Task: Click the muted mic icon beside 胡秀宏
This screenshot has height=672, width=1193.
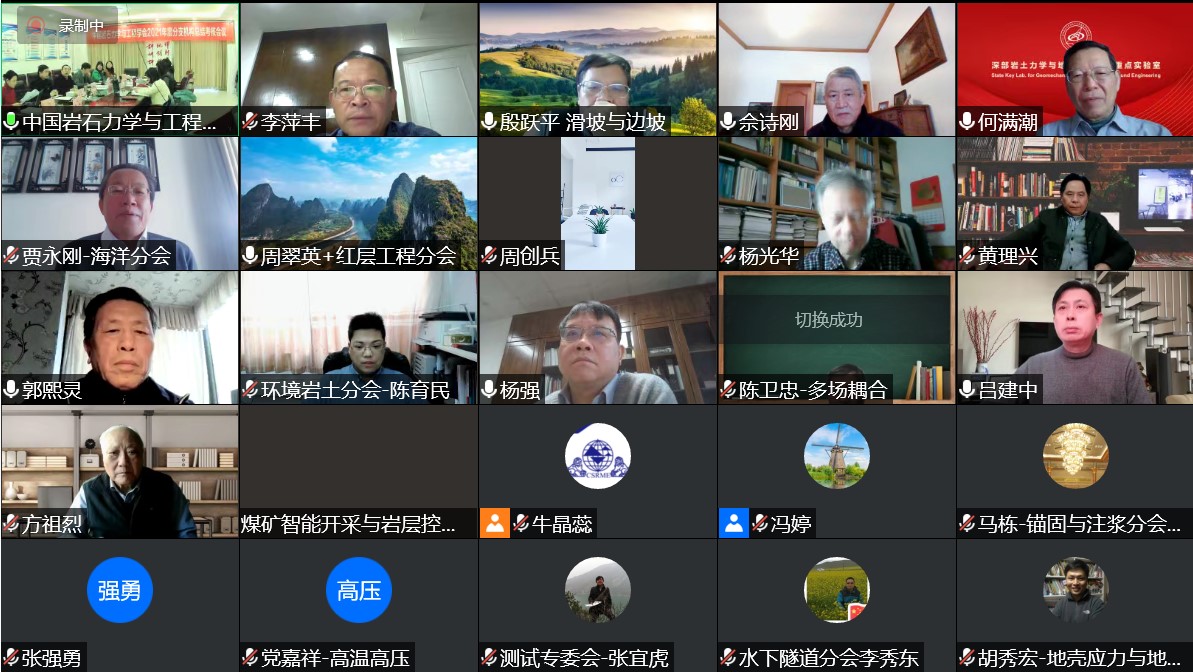Action: [968, 658]
